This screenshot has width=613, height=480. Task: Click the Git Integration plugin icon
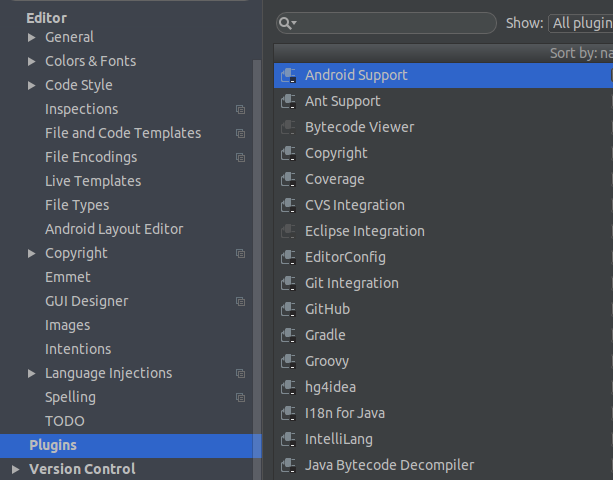pyautogui.click(x=289, y=283)
